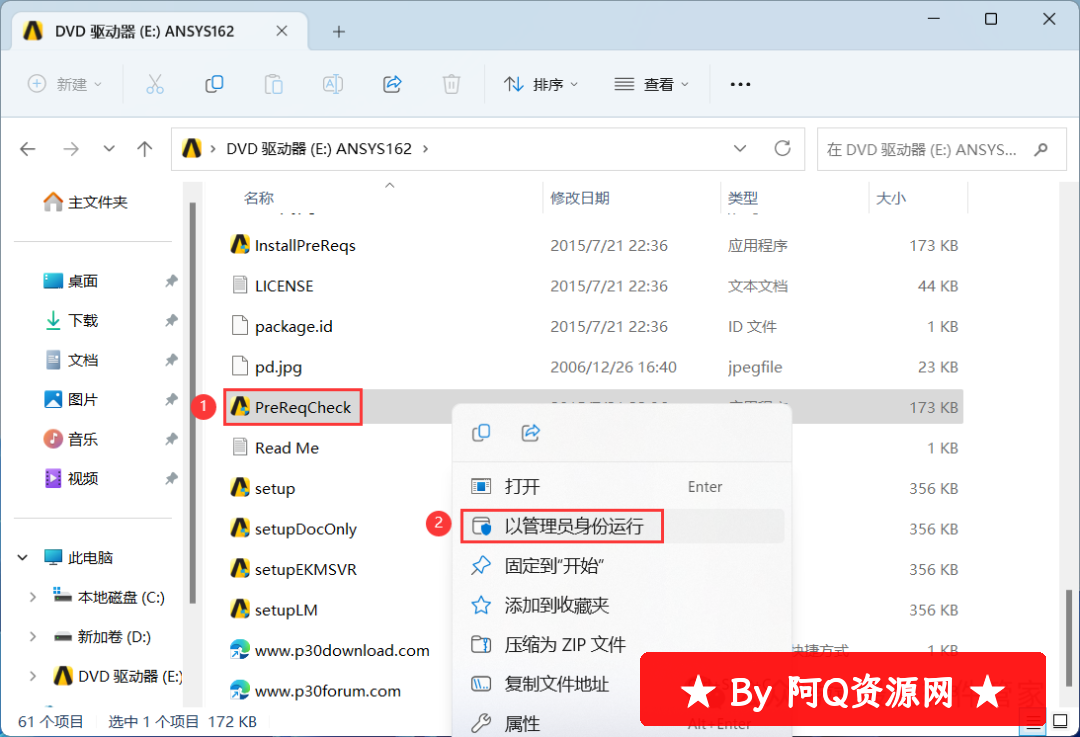Open 图片 in the sidebar
The image size is (1080, 737).
click(71, 399)
